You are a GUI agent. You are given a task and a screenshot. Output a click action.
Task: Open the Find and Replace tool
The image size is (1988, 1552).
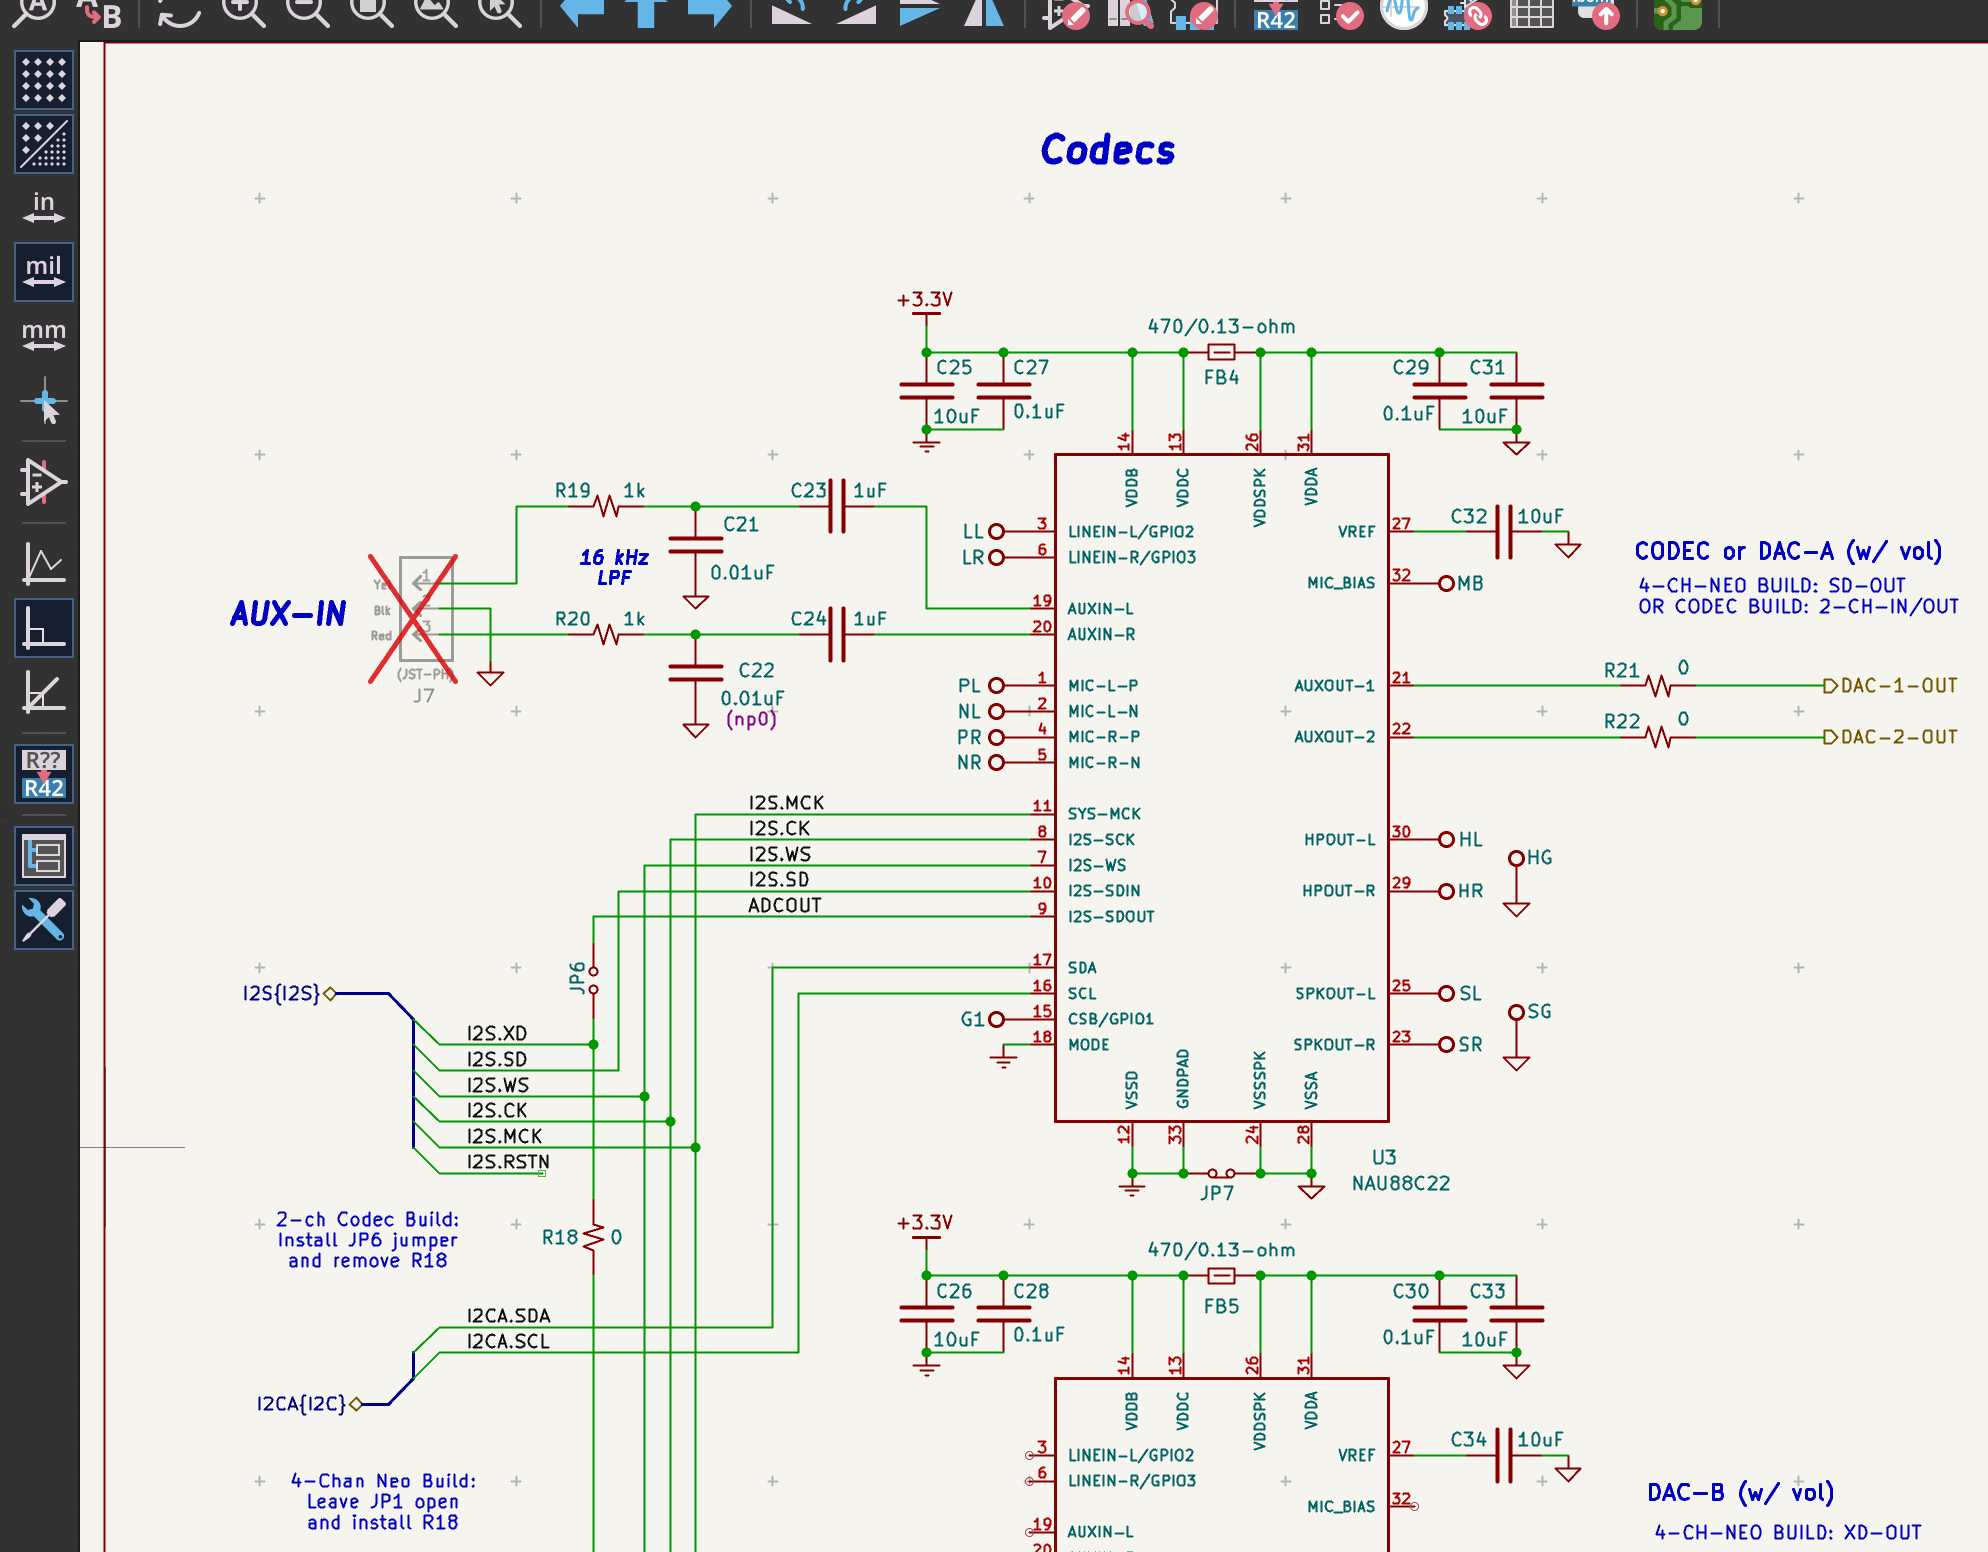[100, 12]
